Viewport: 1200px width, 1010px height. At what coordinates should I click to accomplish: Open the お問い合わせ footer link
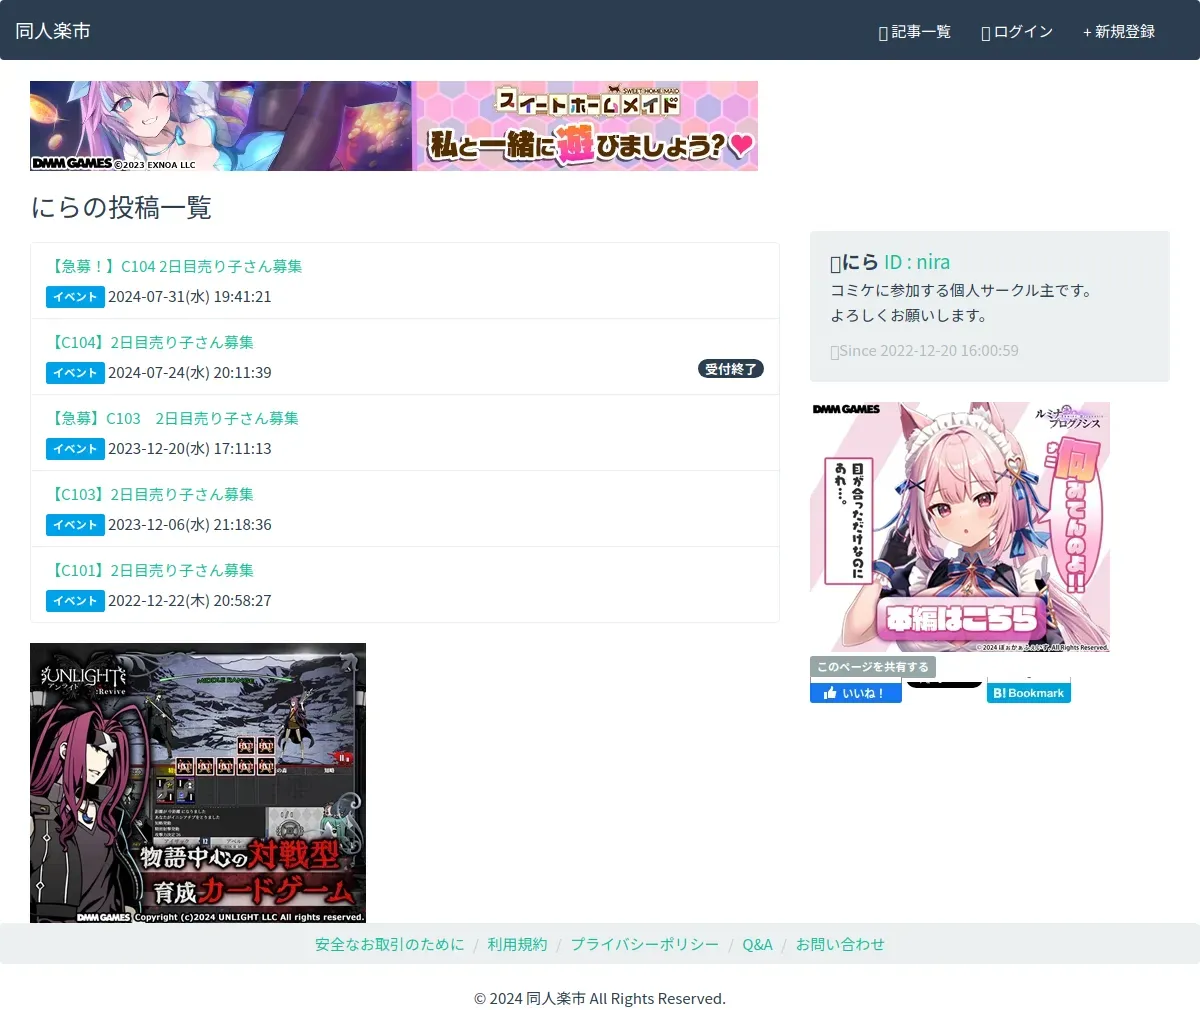[x=840, y=944]
